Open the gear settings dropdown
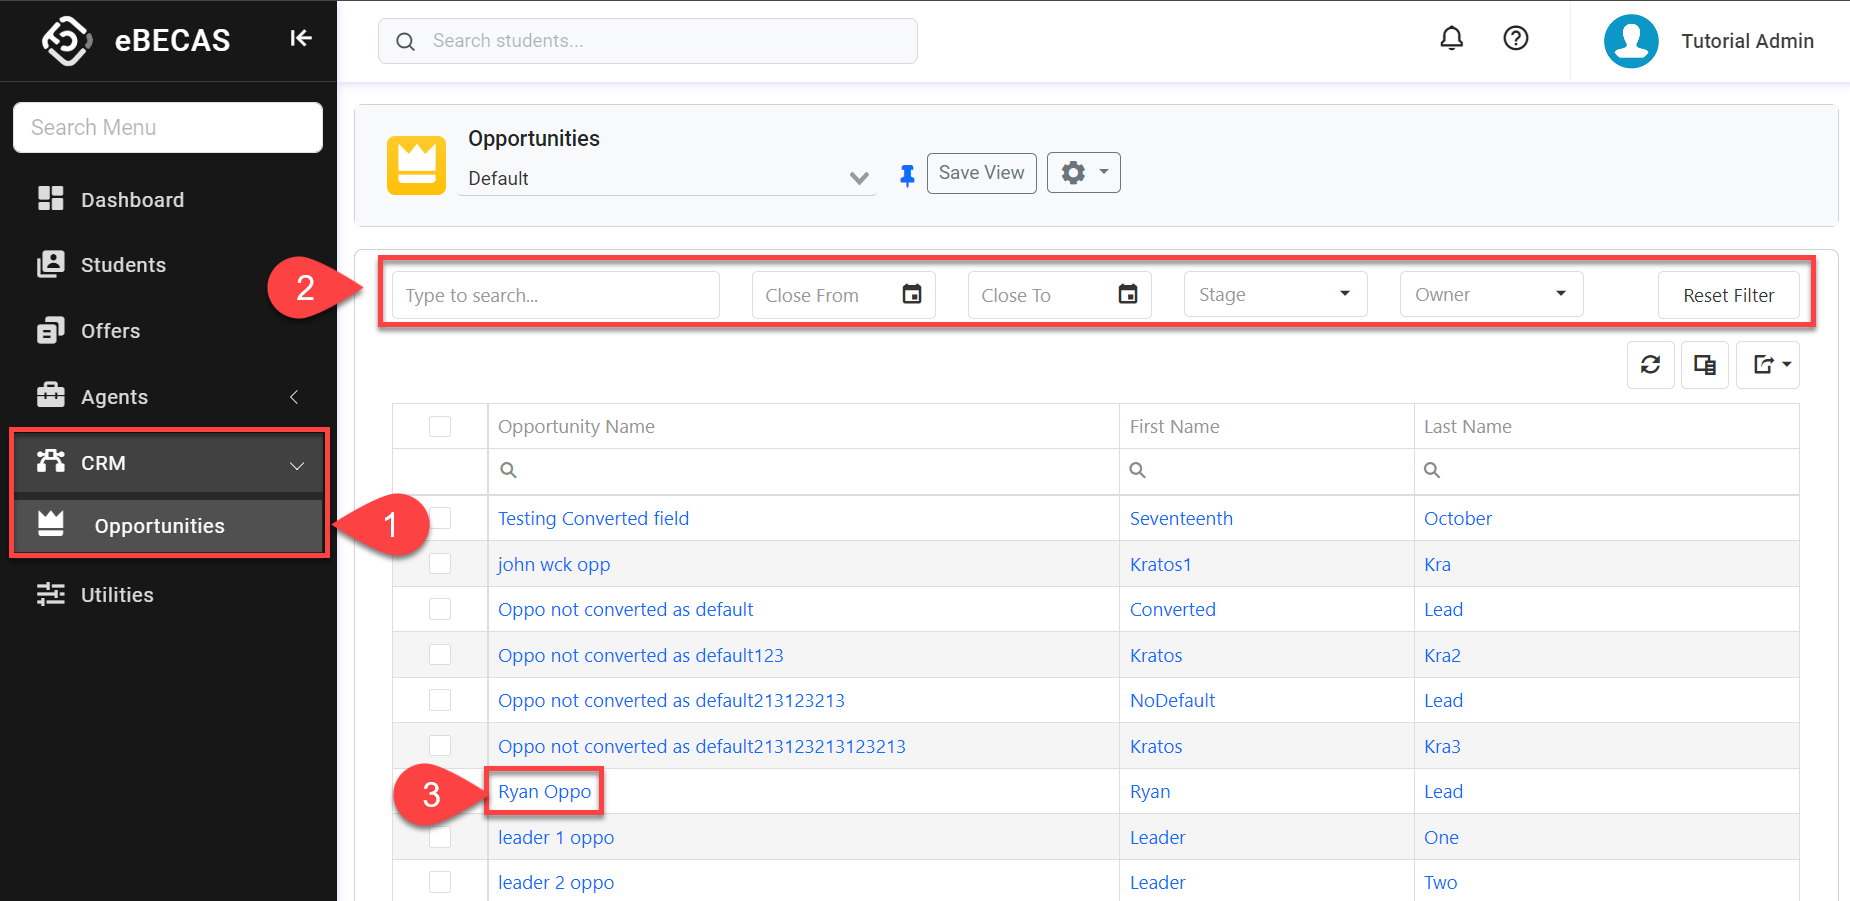 pyautogui.click(x=1083, y=173)
